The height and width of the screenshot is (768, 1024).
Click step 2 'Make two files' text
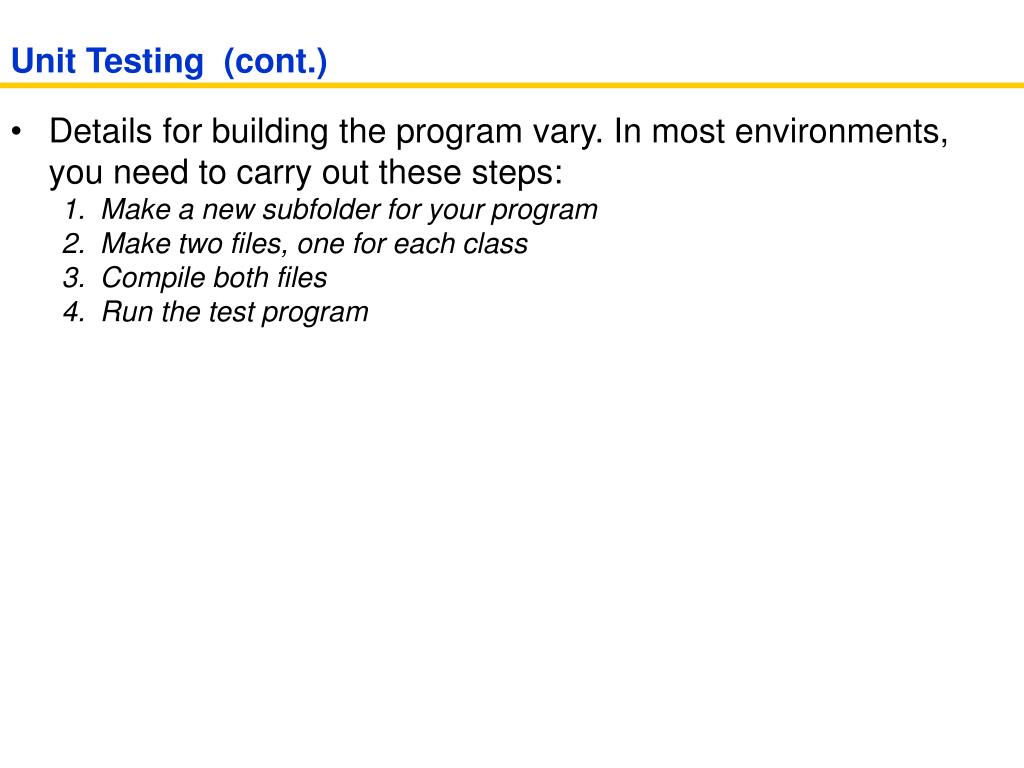point(314,244)
